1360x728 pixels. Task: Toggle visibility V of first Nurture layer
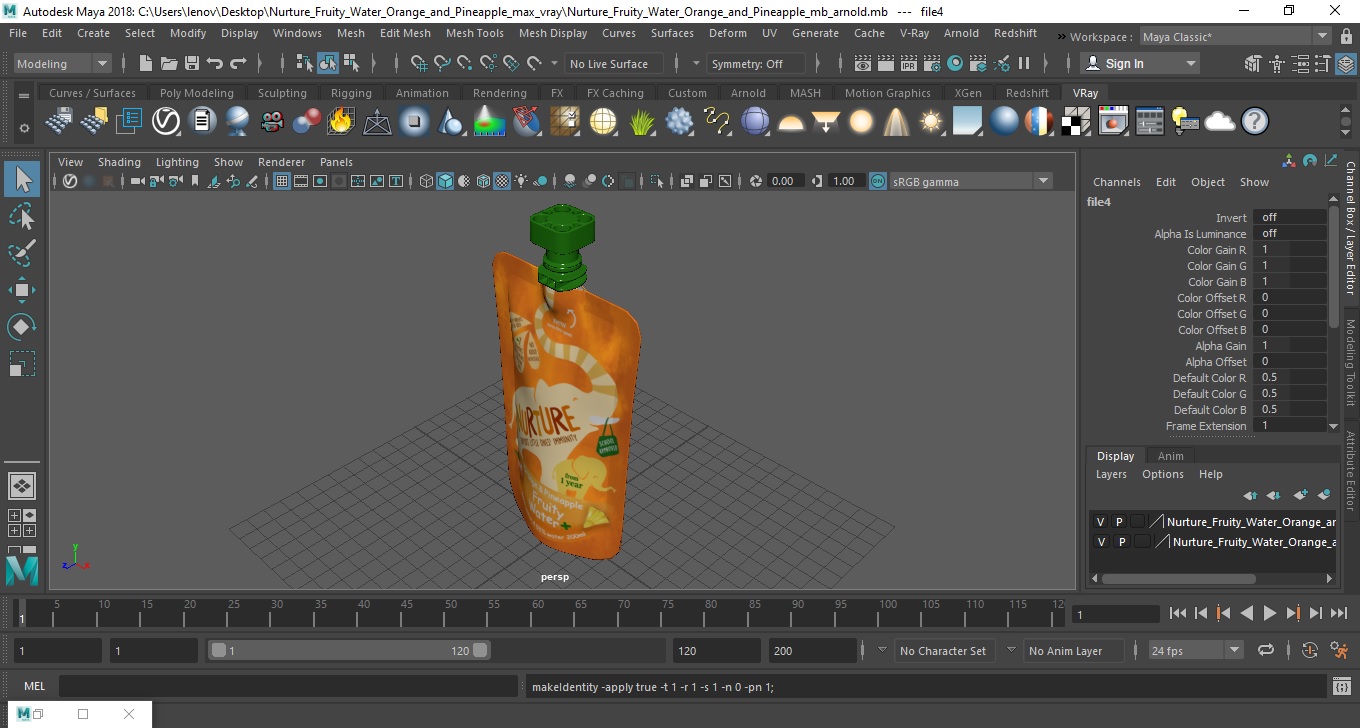click(1101, 522)
